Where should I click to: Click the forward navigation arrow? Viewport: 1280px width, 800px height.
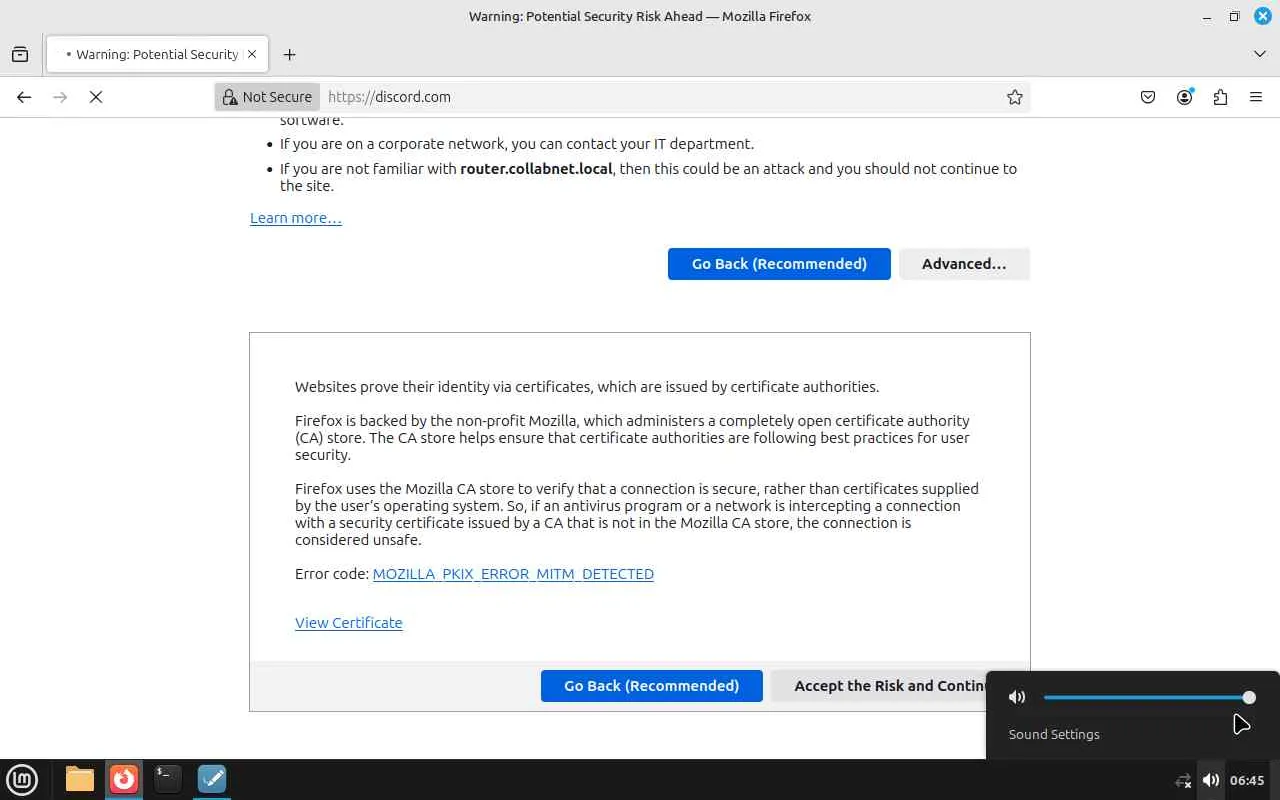click(x=60, y=97)
